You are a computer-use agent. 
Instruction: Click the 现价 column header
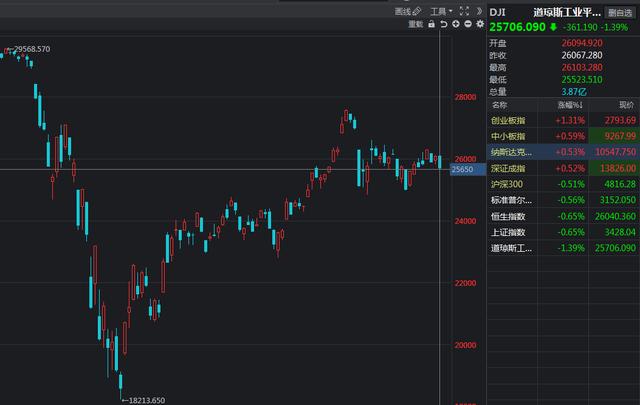(626, 104)
